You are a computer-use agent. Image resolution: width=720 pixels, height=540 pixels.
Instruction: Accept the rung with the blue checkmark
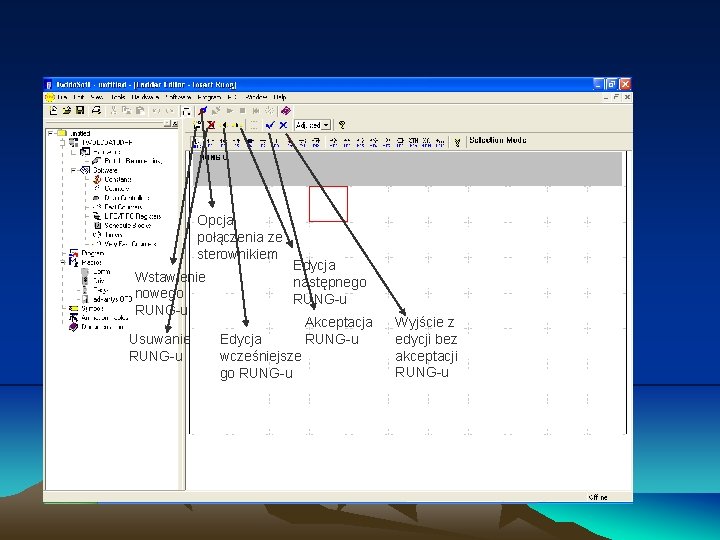pyautogui.click(x=270, y=125)
